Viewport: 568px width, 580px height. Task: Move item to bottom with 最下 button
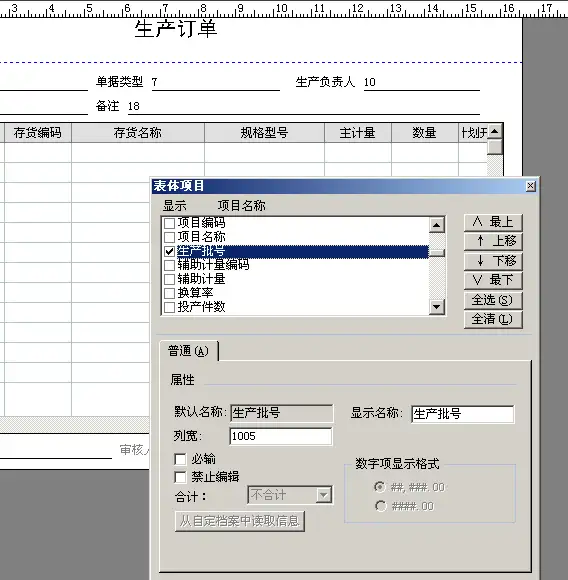pyautogui.click(x=493, y=280)
